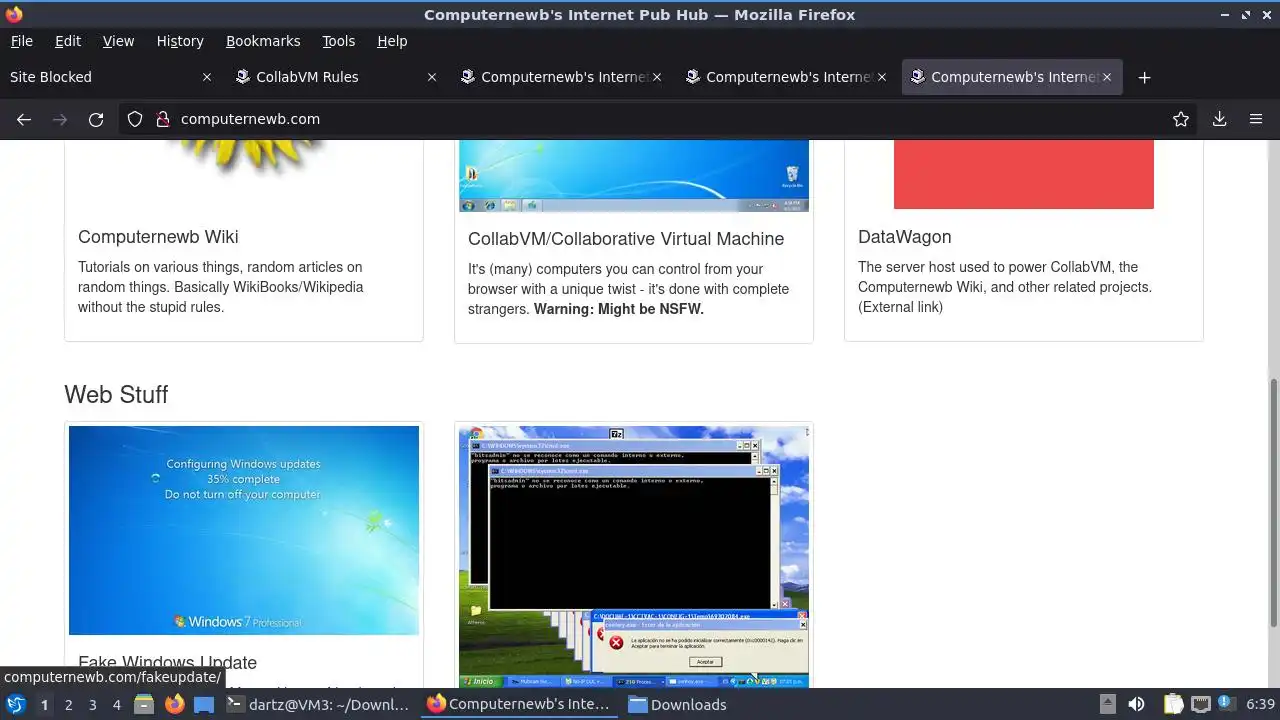Switch to workspace 4
Viewport: 1280px width, 720px height.
(116, 704)
